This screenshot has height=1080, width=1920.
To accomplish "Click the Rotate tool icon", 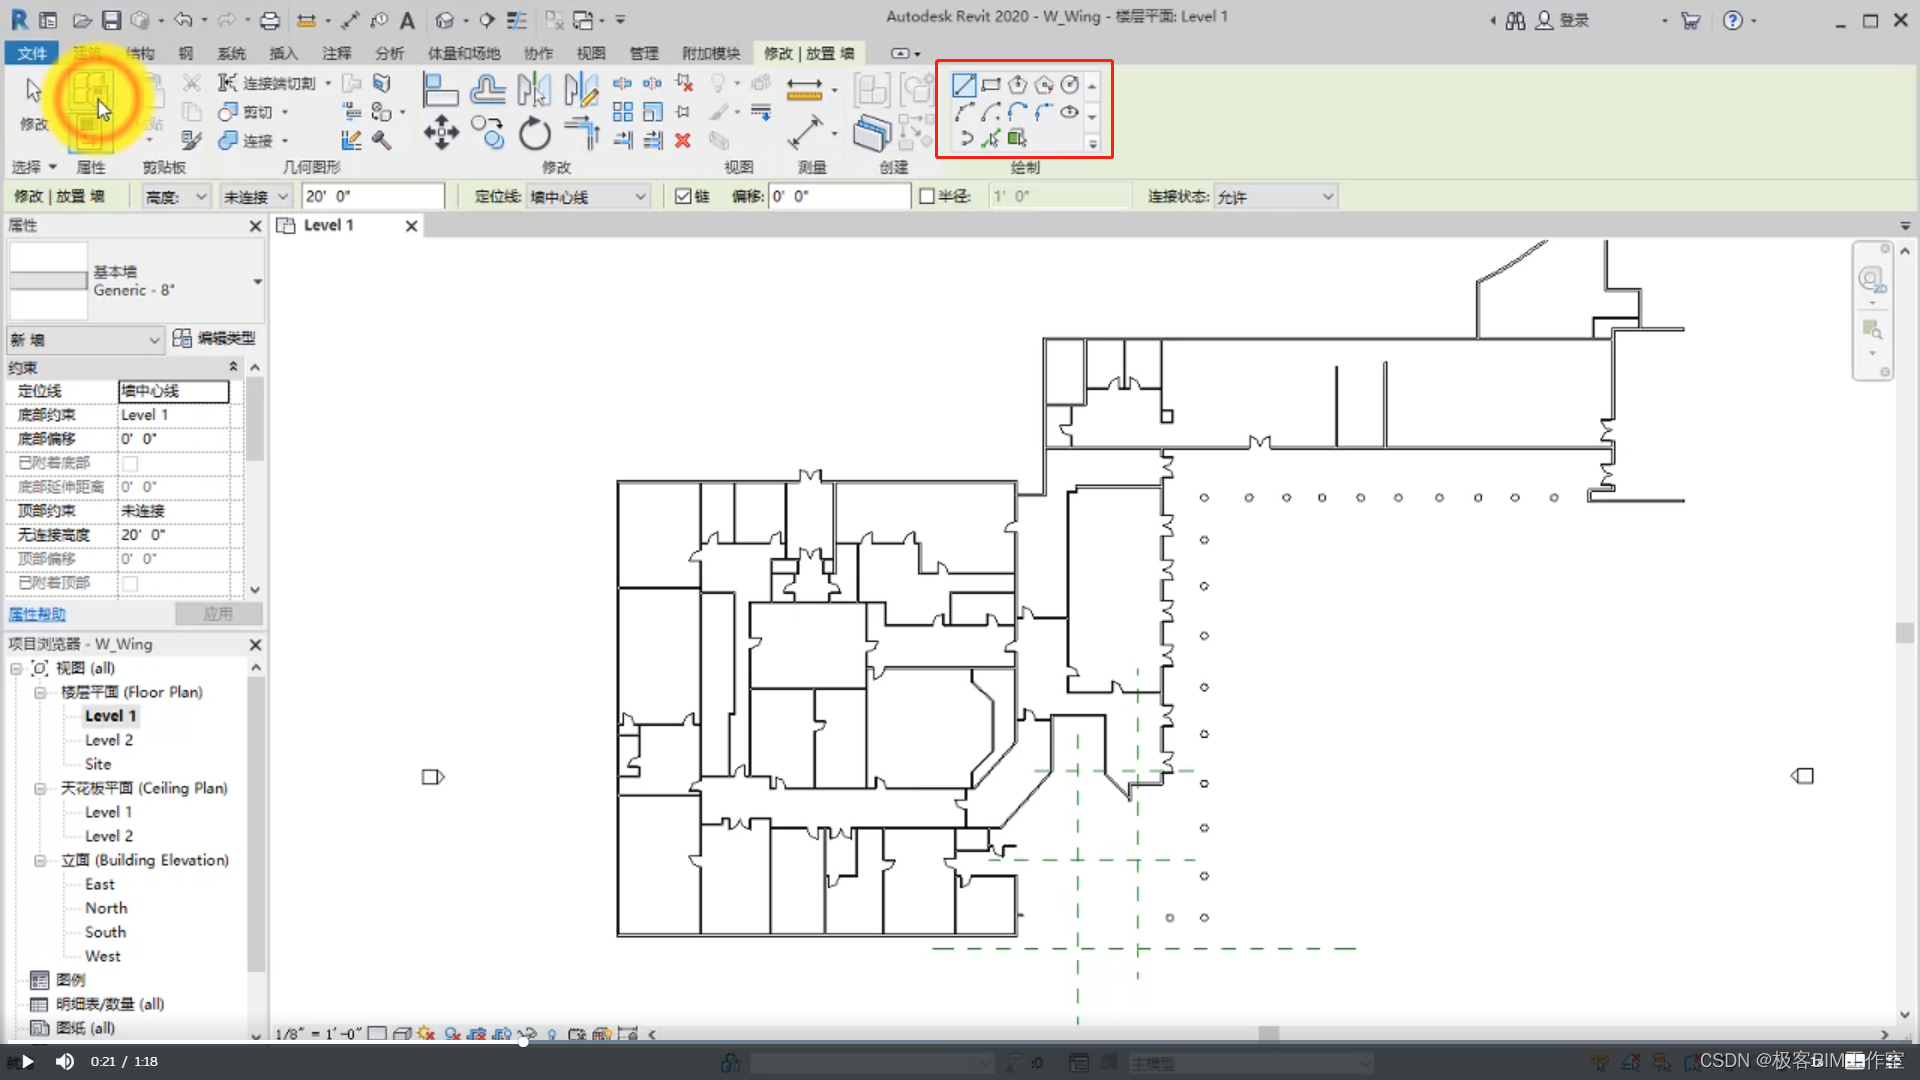I will [x=534, y=133].
